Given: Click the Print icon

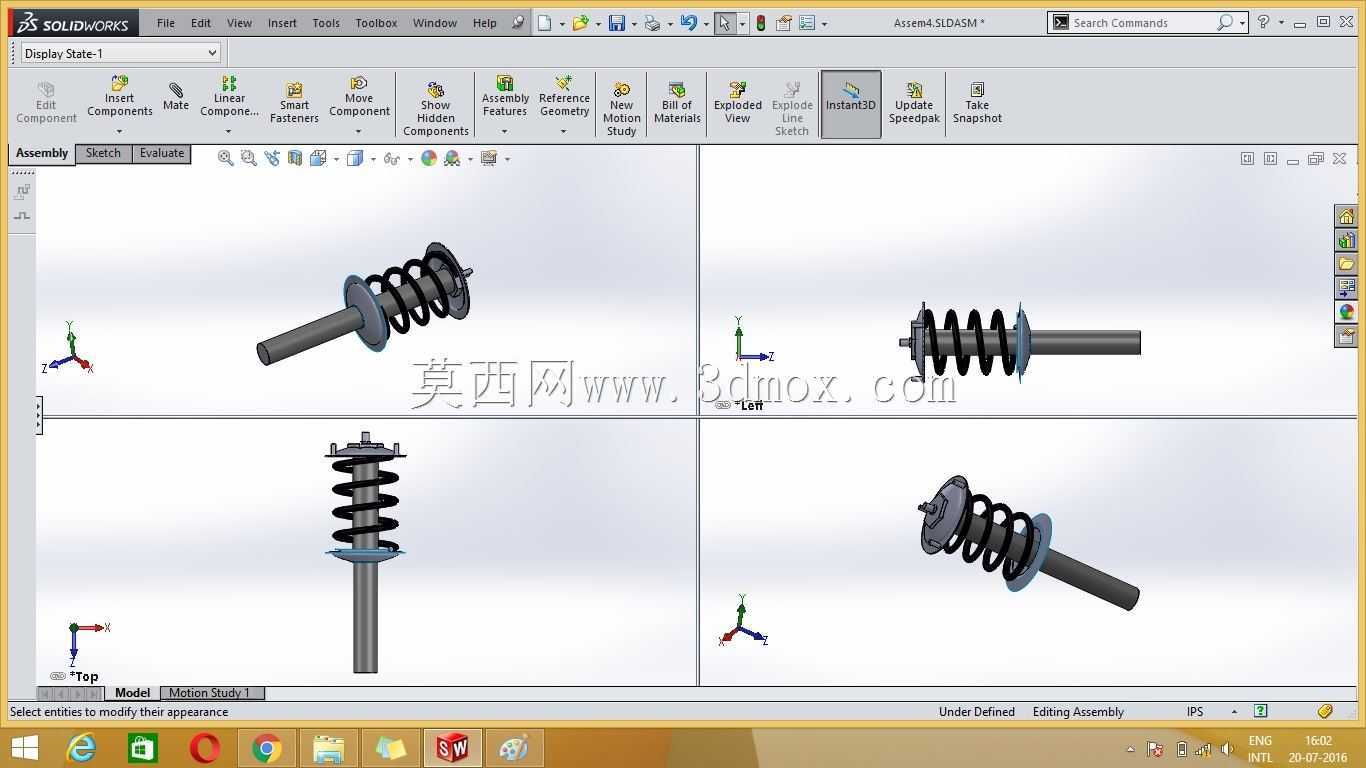Looking at the screenshot, I should (652, 23).
